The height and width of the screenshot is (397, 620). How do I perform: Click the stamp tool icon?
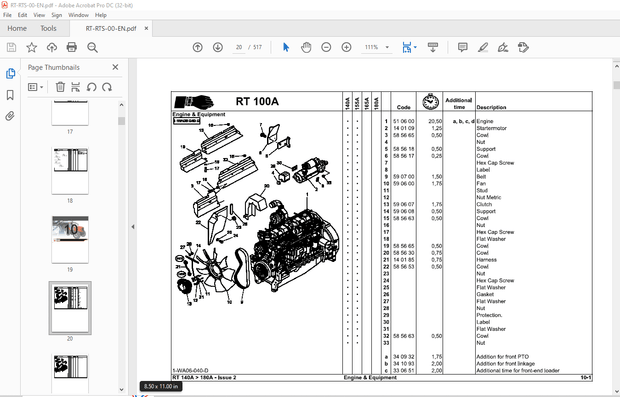[x=523, y=47]
